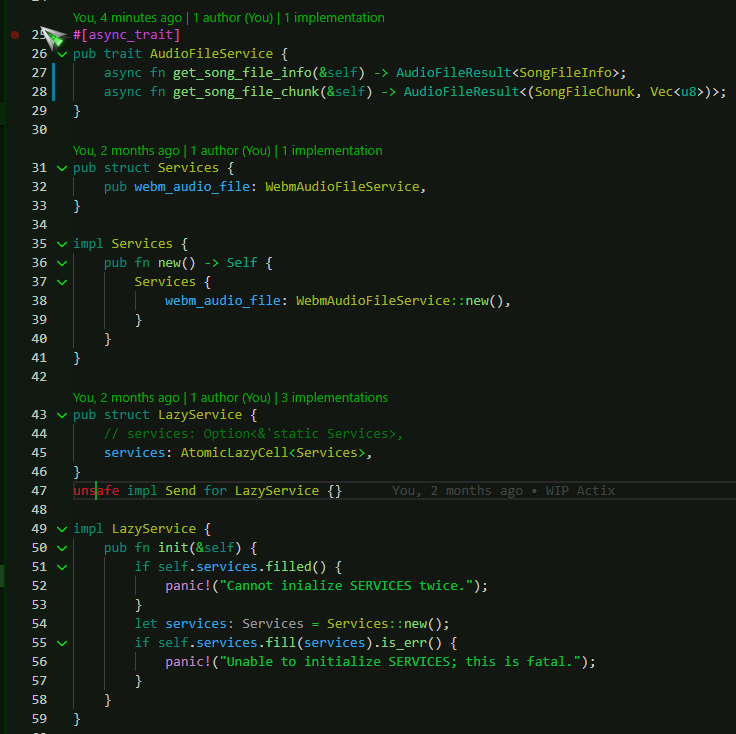The height and width of the screenshot is (734, 736).
Task: Click the 'get_song_file_info' function name
Action: tap(242, 73)
